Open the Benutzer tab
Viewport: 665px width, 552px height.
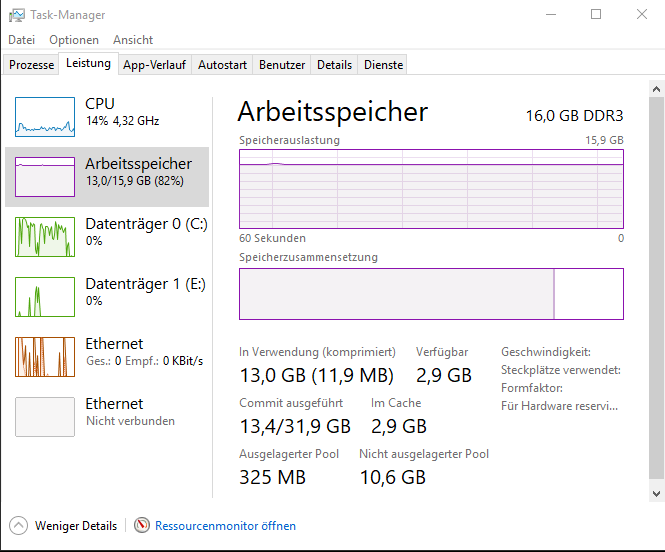coord(282,65)
